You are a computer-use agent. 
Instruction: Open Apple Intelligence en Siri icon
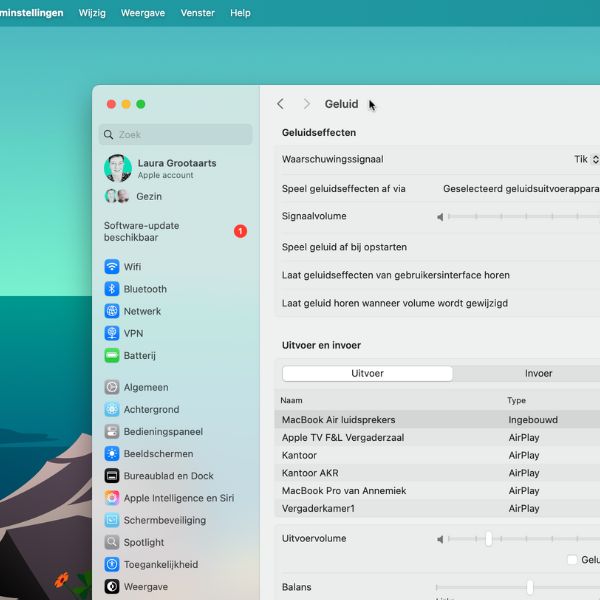112,498
